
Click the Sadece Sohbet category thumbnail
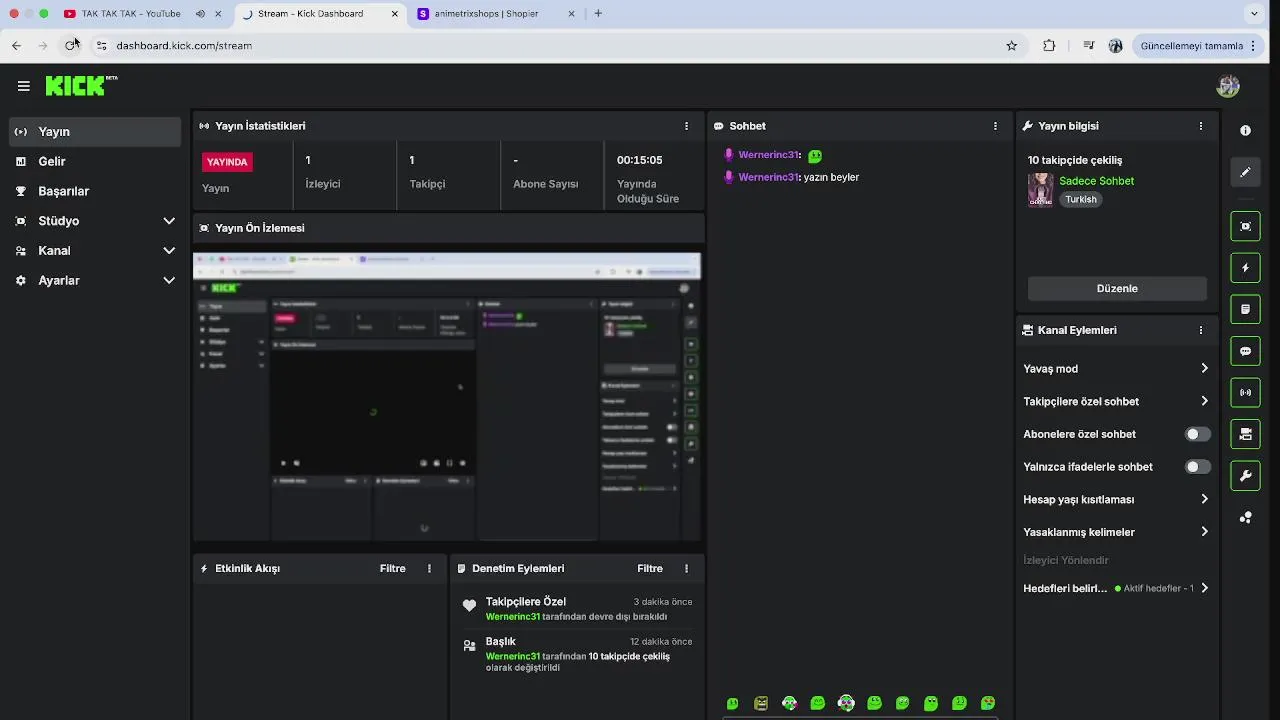point(1041,190)
